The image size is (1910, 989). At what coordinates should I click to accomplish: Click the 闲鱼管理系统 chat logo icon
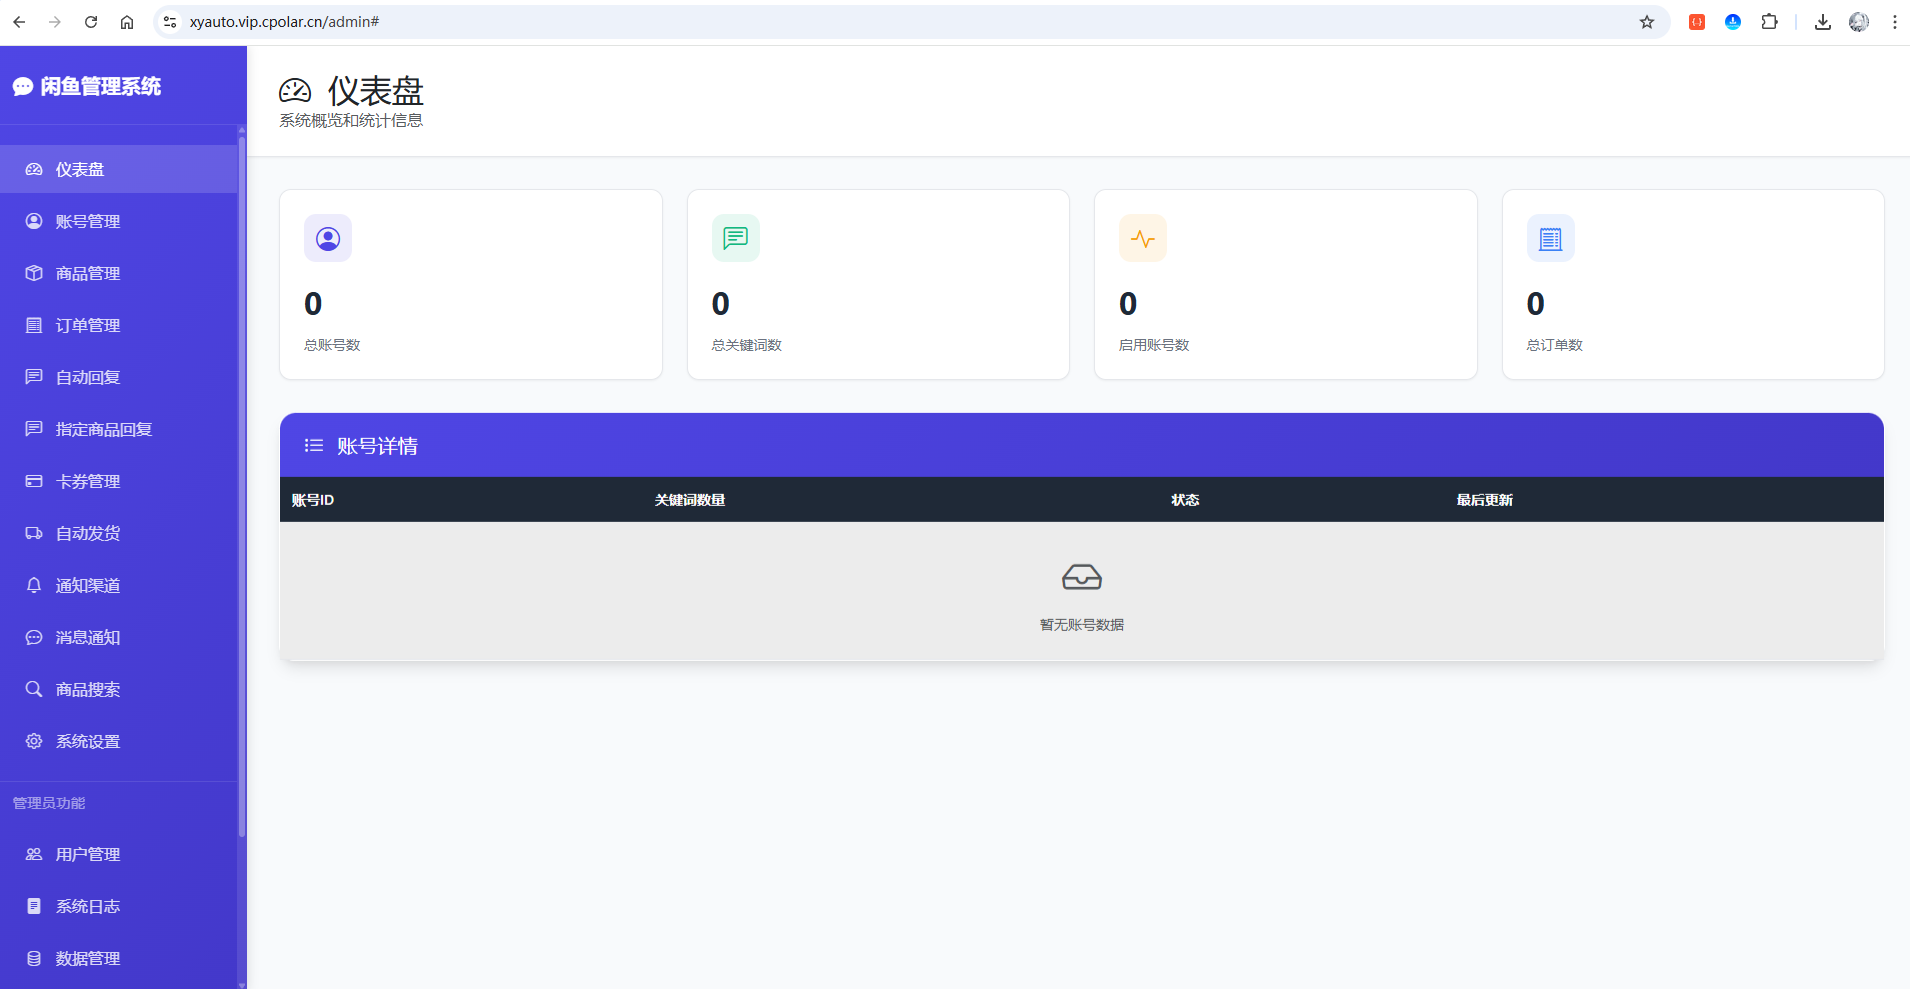pos(23,87)
